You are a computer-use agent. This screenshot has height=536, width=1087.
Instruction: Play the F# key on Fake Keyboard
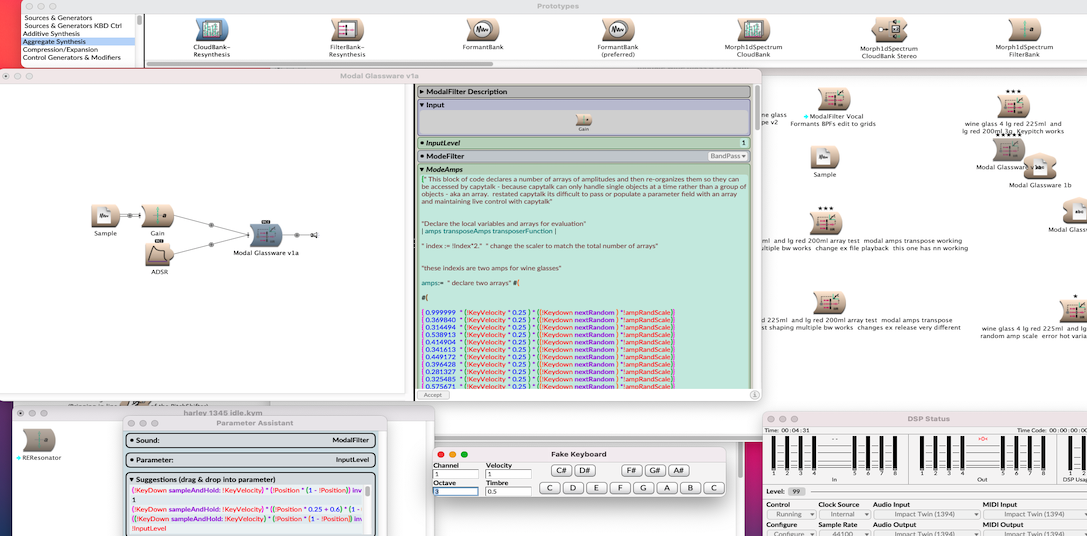pyautogui.click(x=632, y=470)
